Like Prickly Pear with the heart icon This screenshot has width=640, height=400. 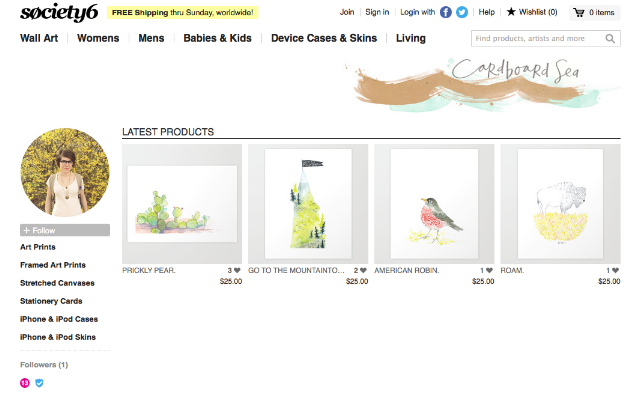coord(237,270)
